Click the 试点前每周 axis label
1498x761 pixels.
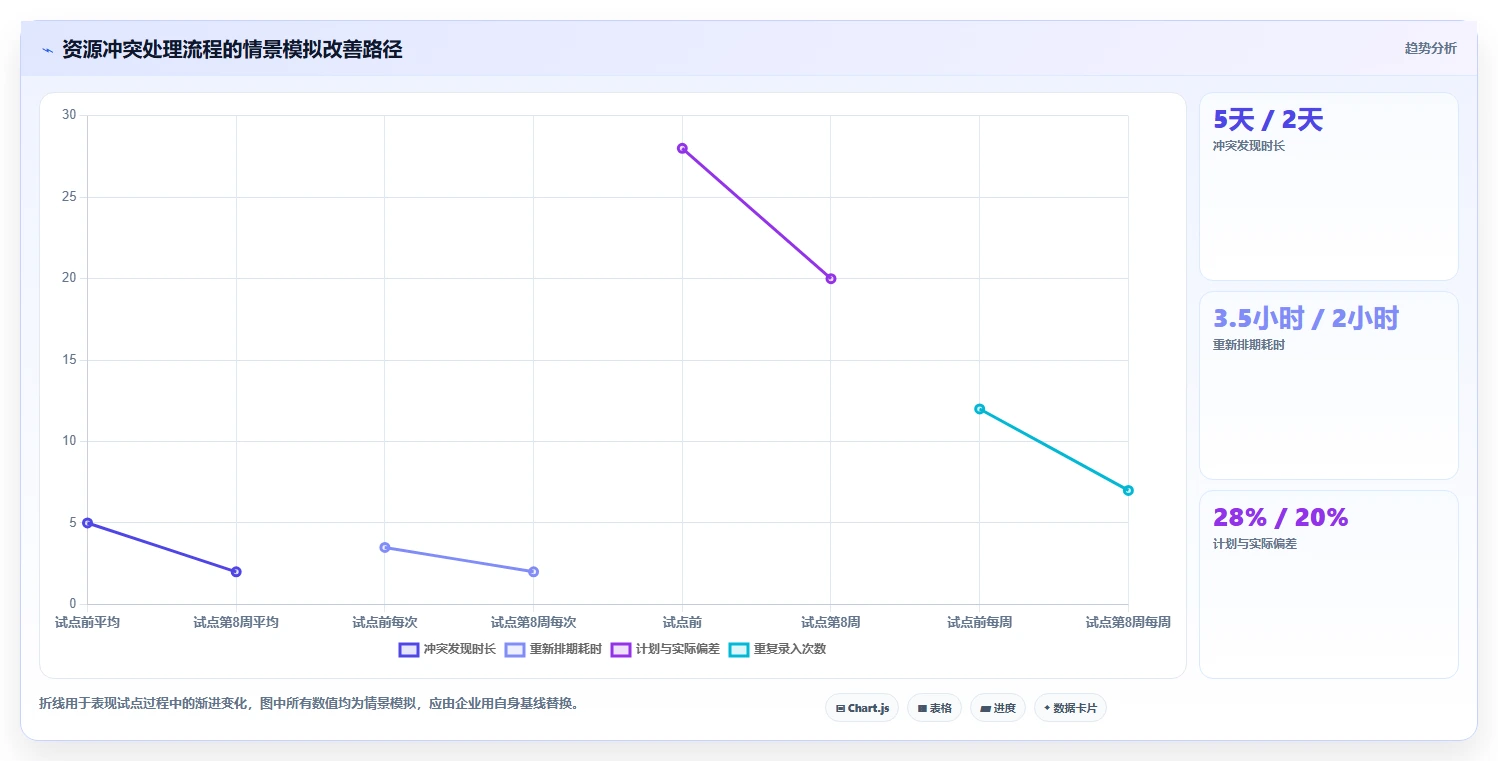(x=979, y=622)
